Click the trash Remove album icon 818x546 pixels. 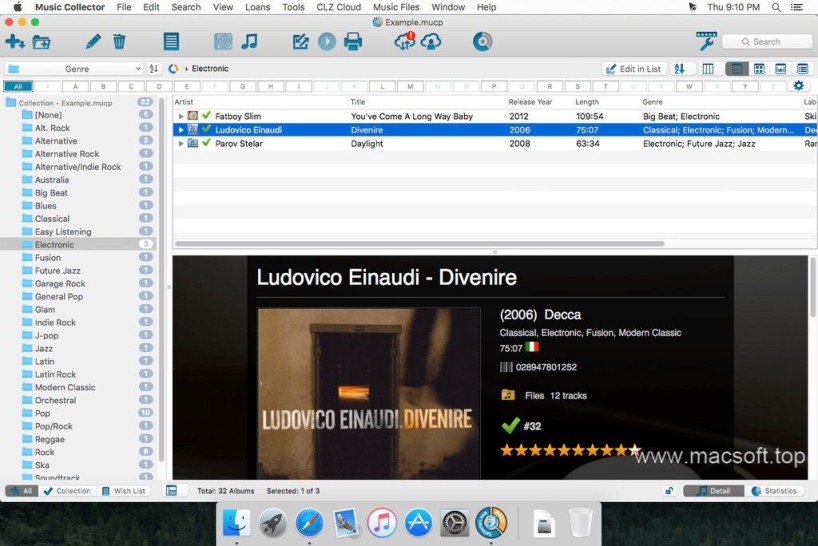(119, 42)
